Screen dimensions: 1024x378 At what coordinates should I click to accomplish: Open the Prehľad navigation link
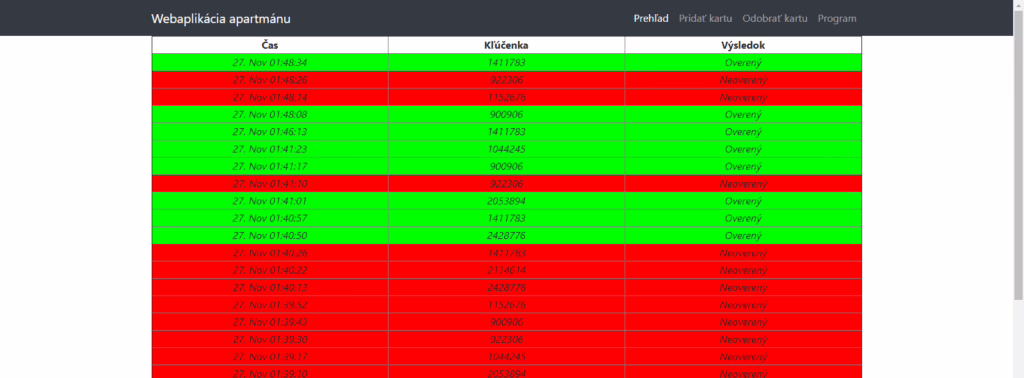[650, 18]
